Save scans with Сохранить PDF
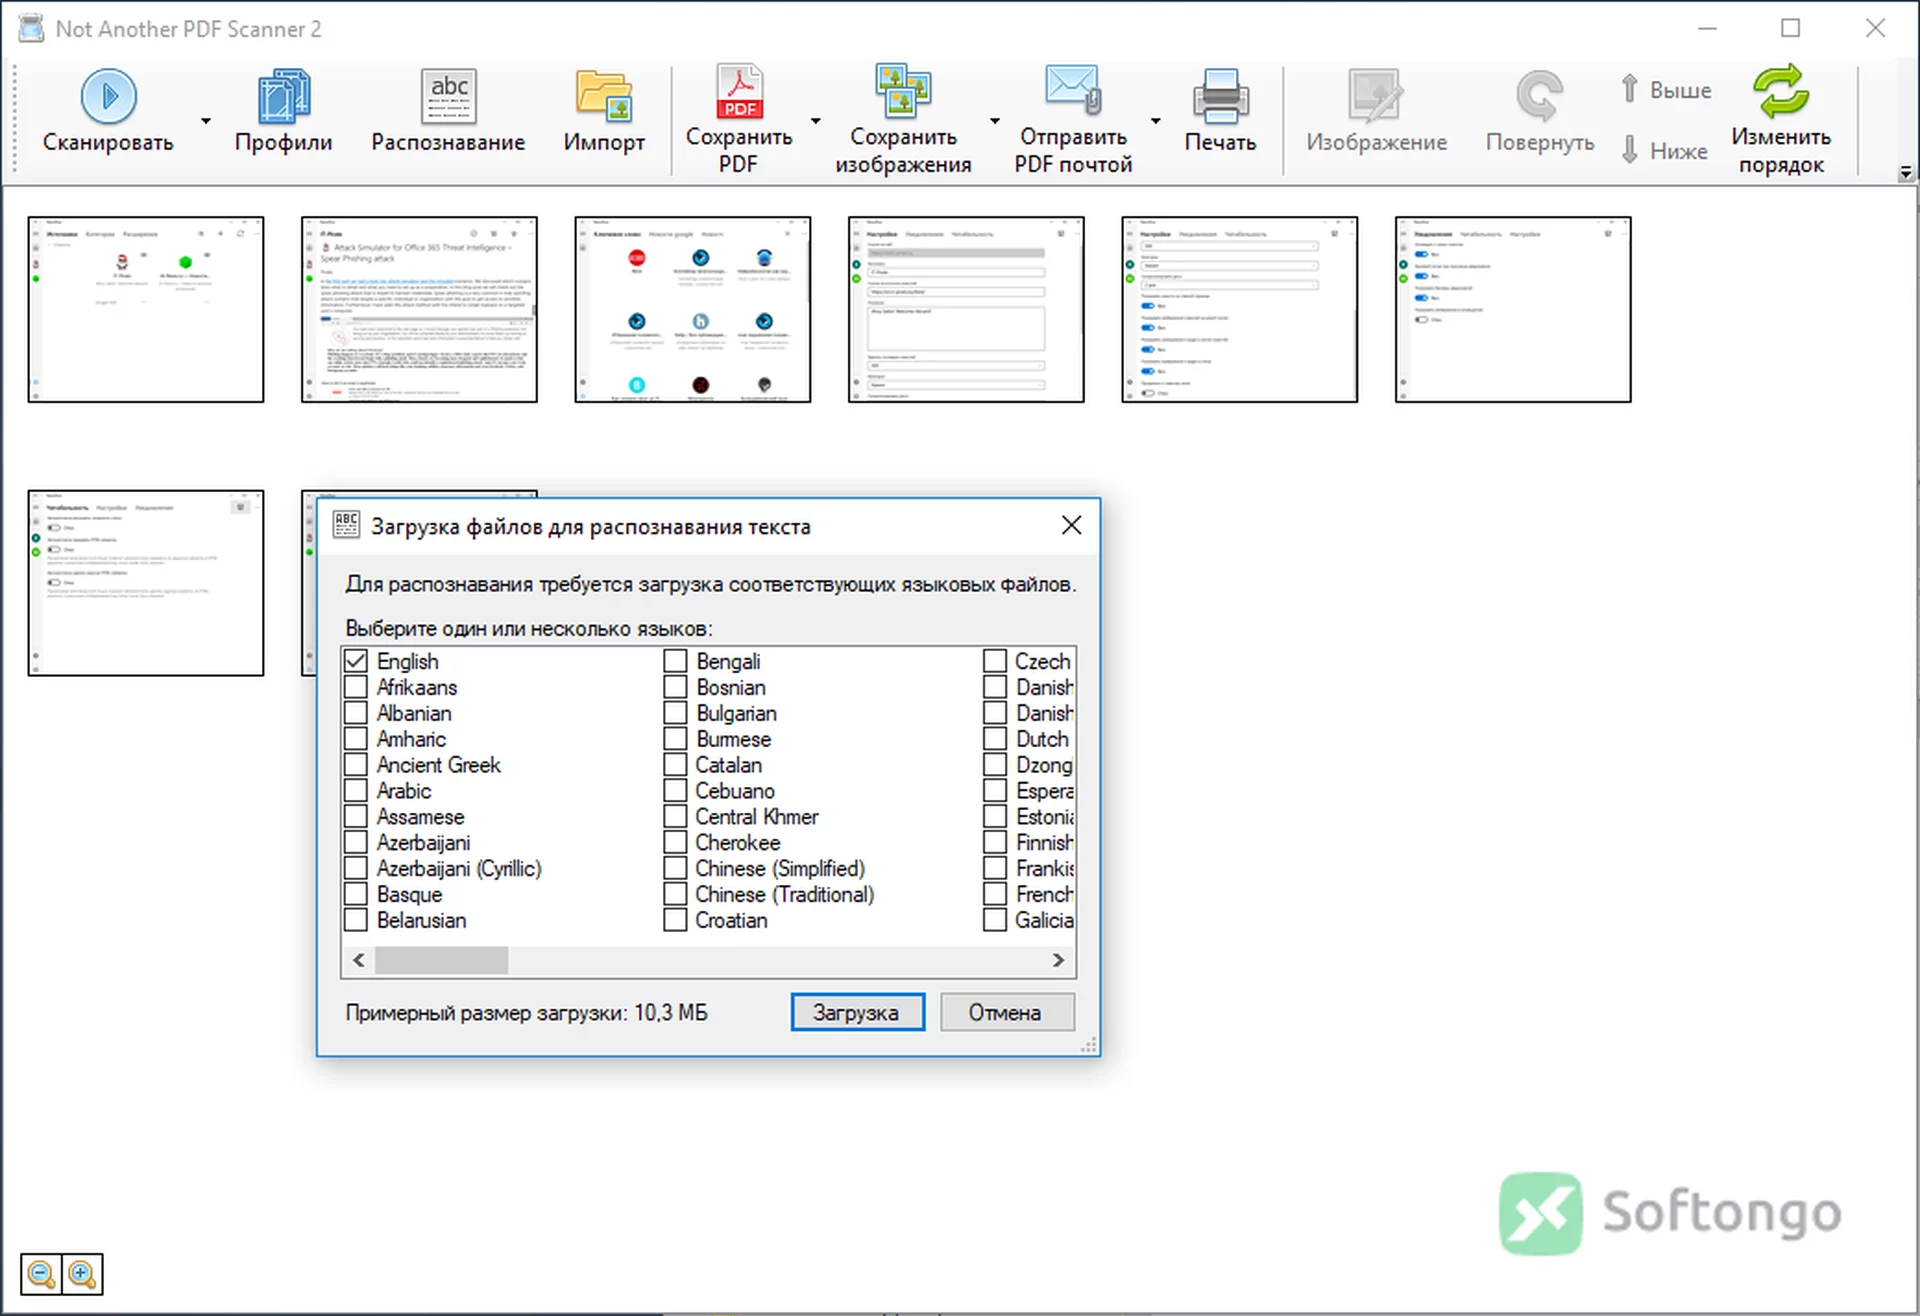This screenshot has width=1920, height=1316. (x=739, y=120)
